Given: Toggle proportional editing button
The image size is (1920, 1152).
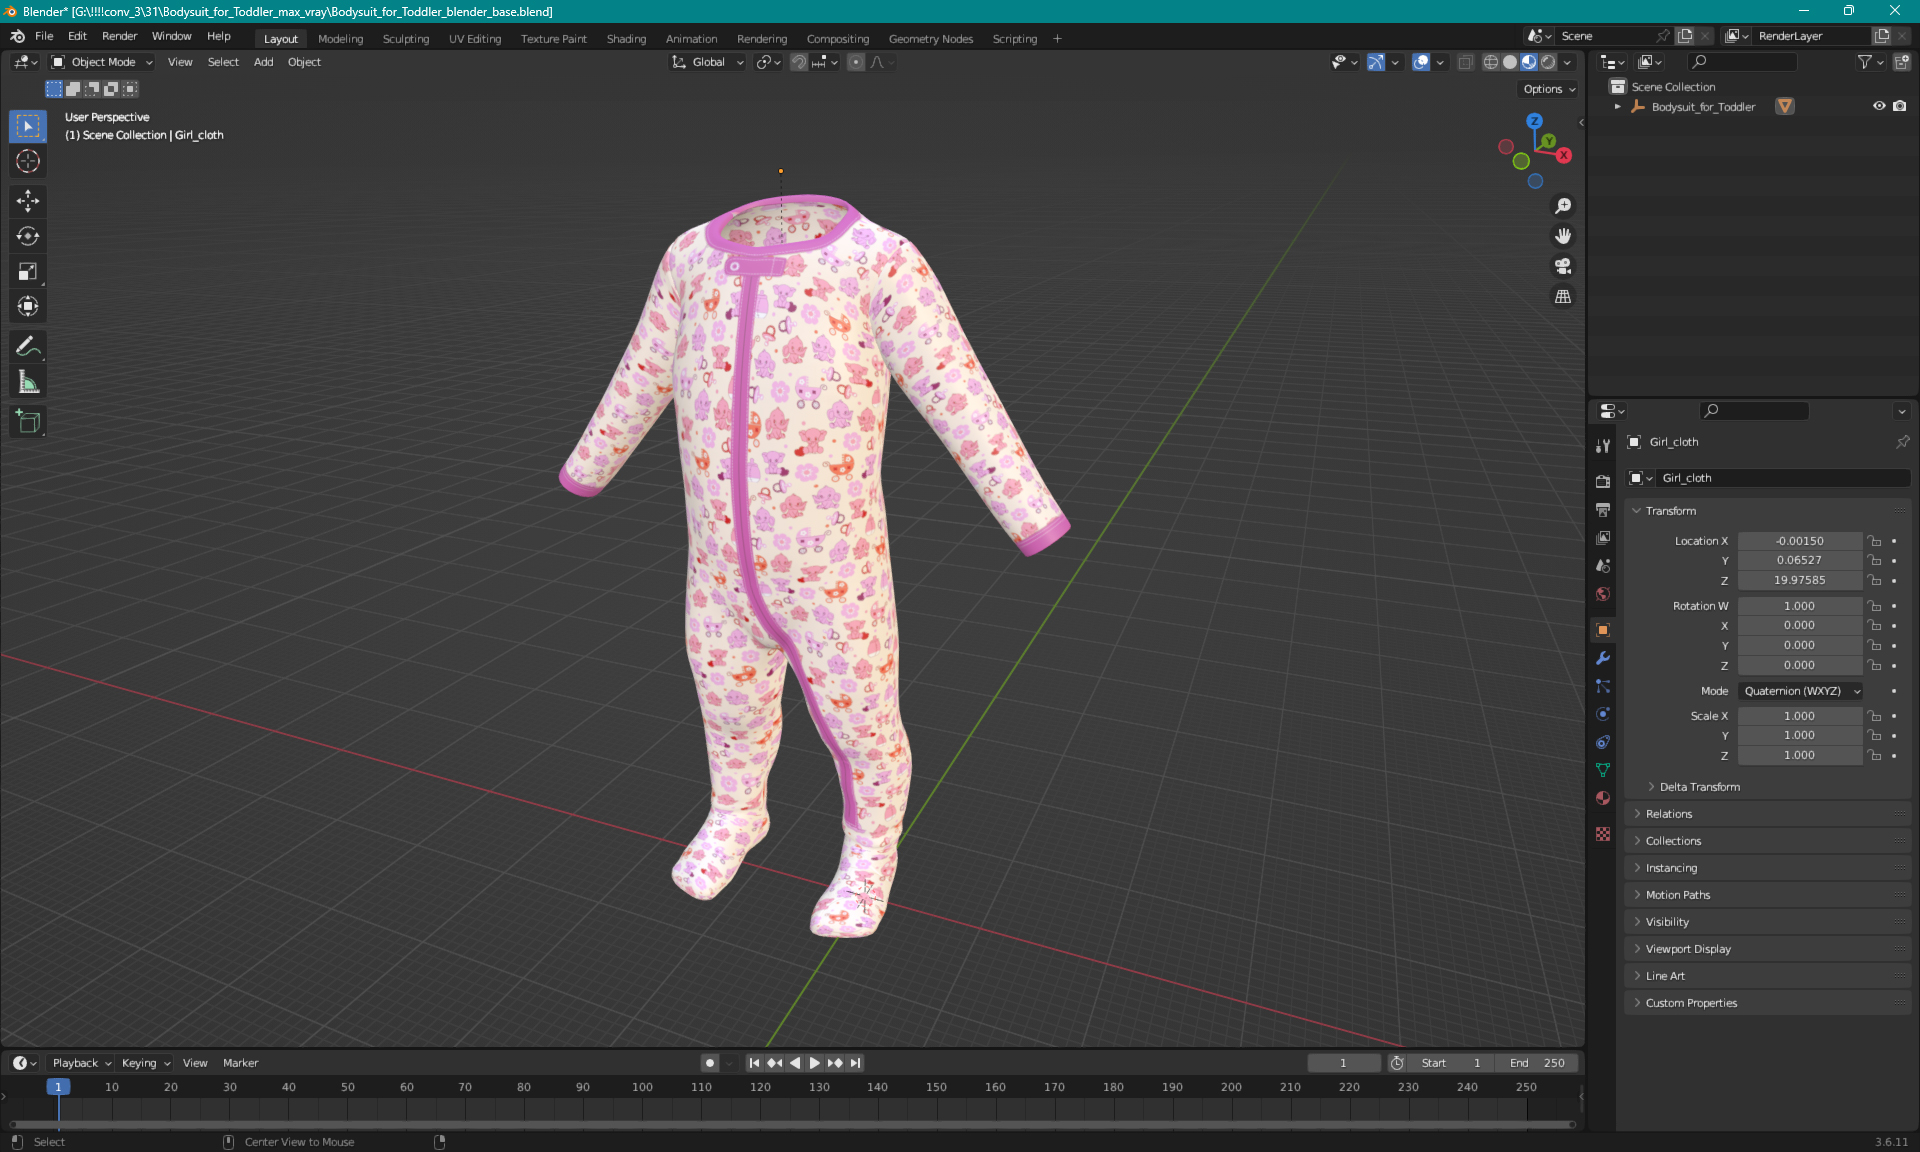Looking at the screenshot, I should click(x=856, y=62).
